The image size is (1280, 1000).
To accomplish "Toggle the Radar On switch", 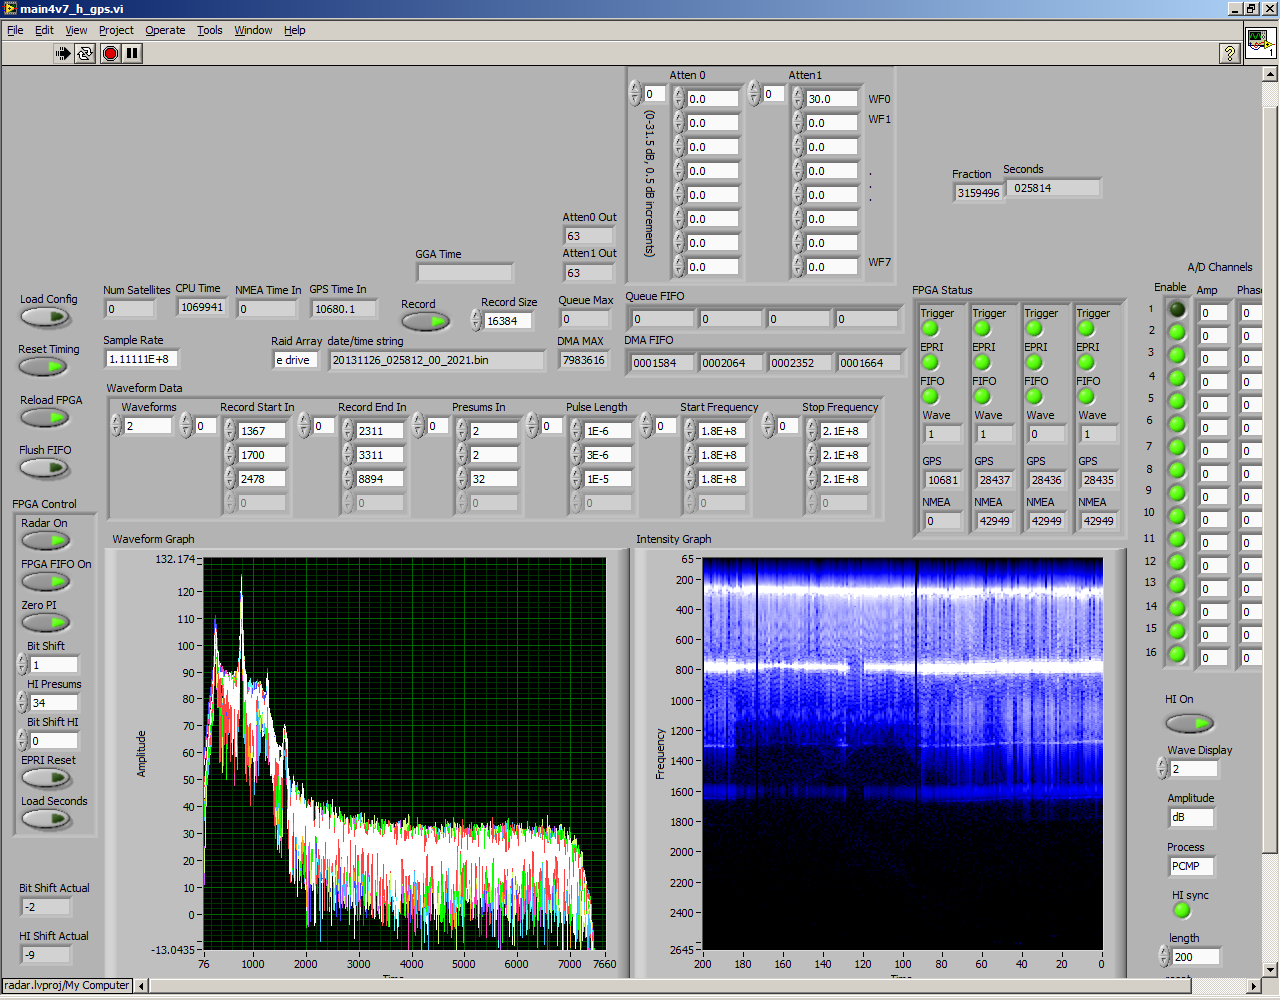I will point(45,541).
